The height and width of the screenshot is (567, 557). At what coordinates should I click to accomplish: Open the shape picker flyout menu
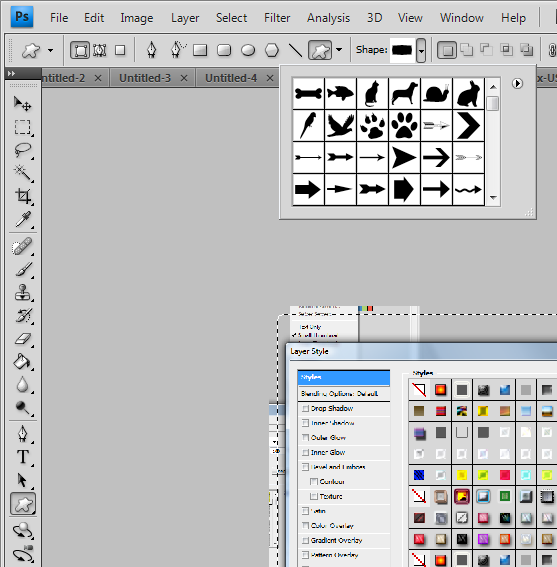point(518,84)
